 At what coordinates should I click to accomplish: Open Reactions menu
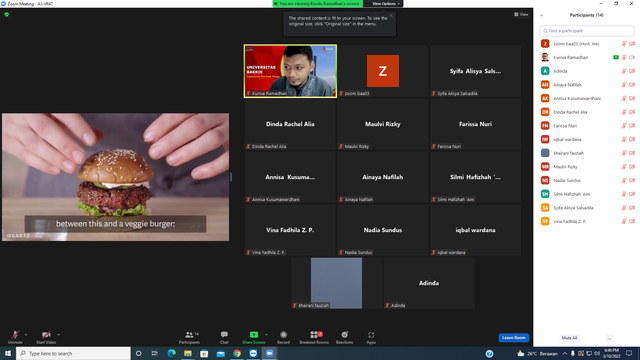[x=344, y=337]
